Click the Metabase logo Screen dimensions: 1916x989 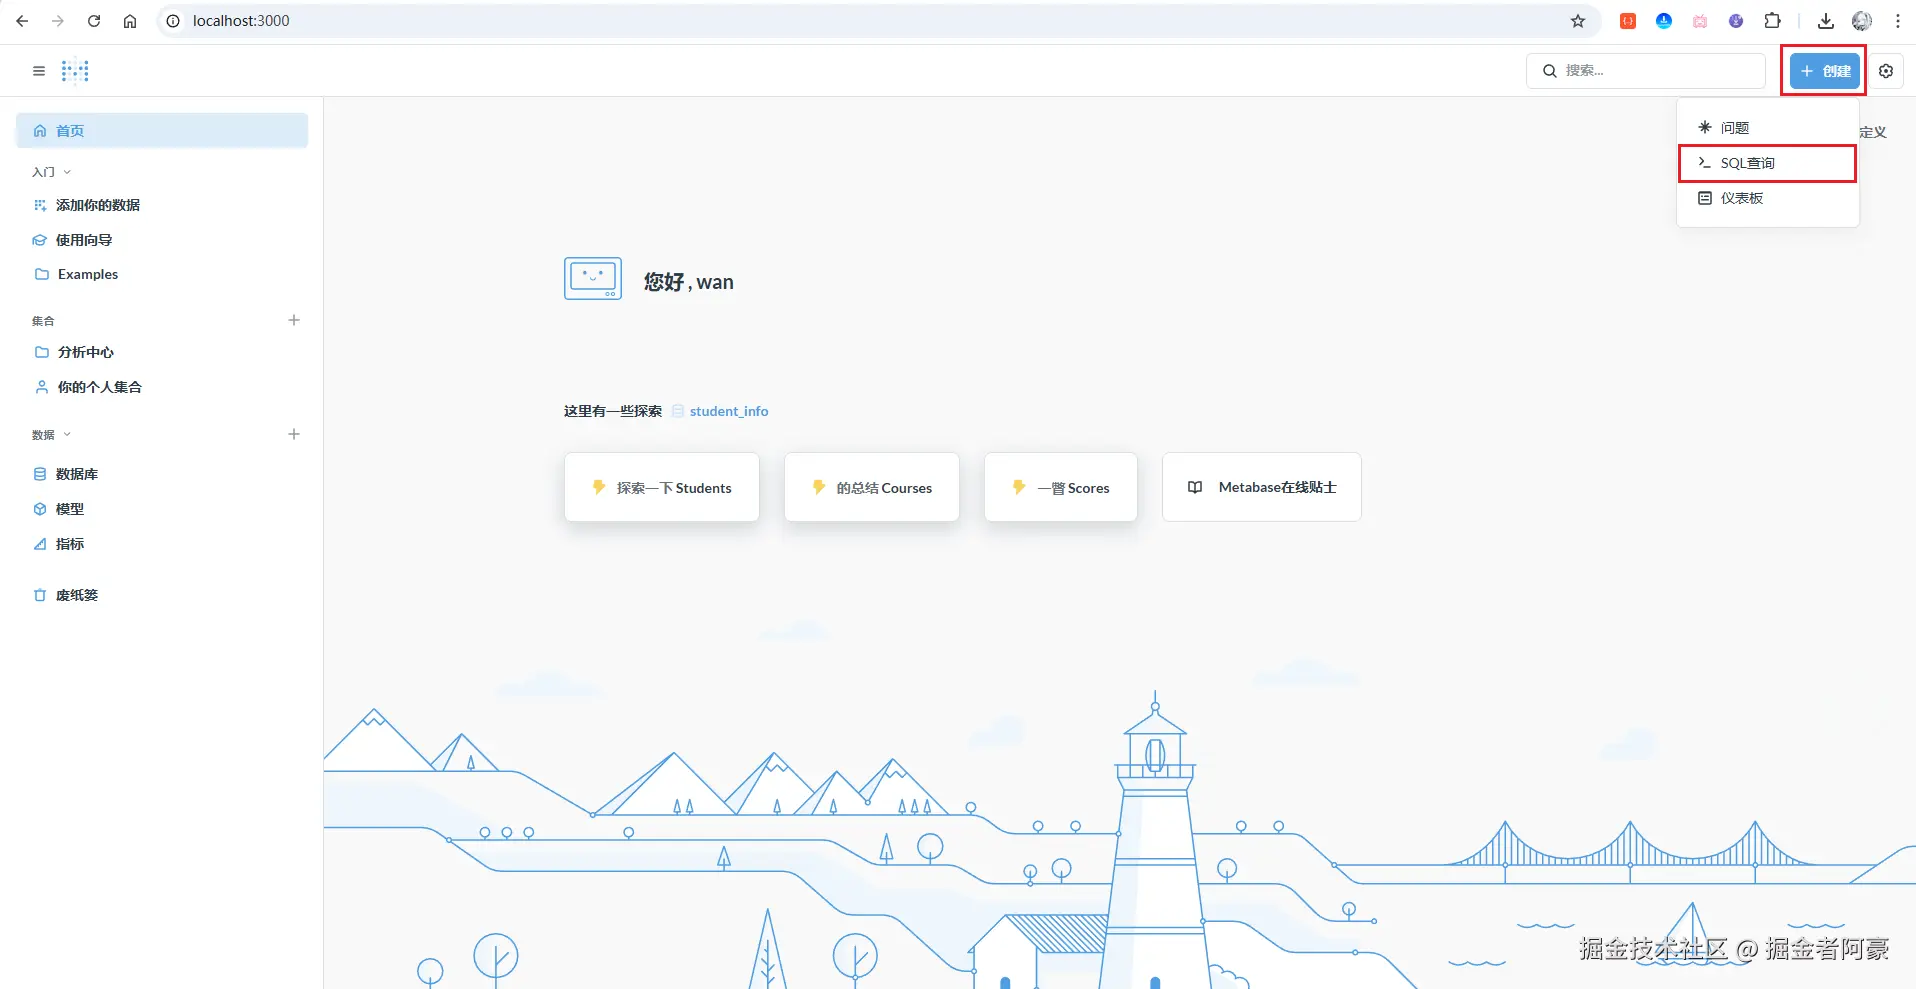(x=75, y=71)
